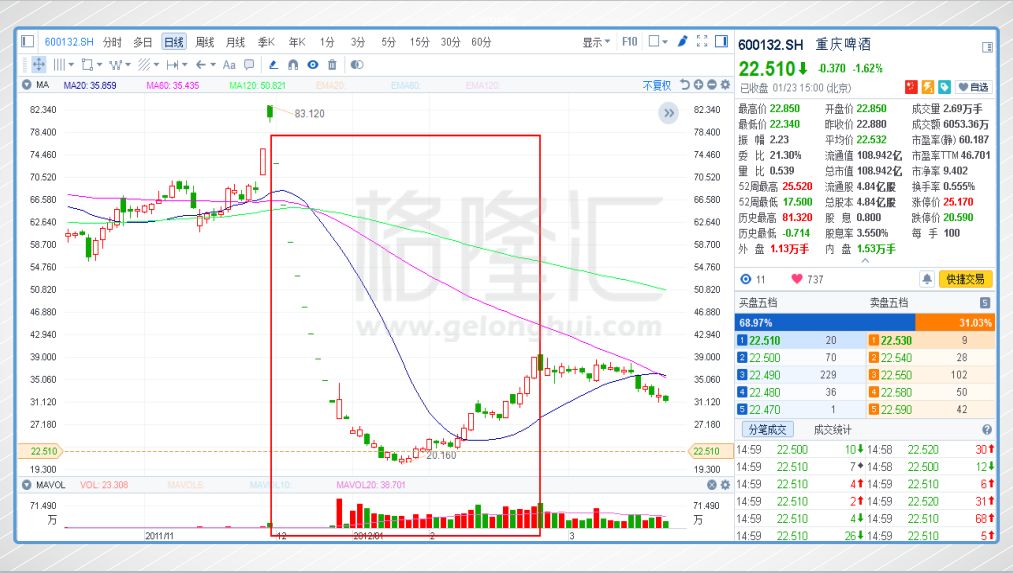This screenshot has height=573, width=1013.
Task: Switch to 月线 monthly chart
Action: (x=235, y=42)
